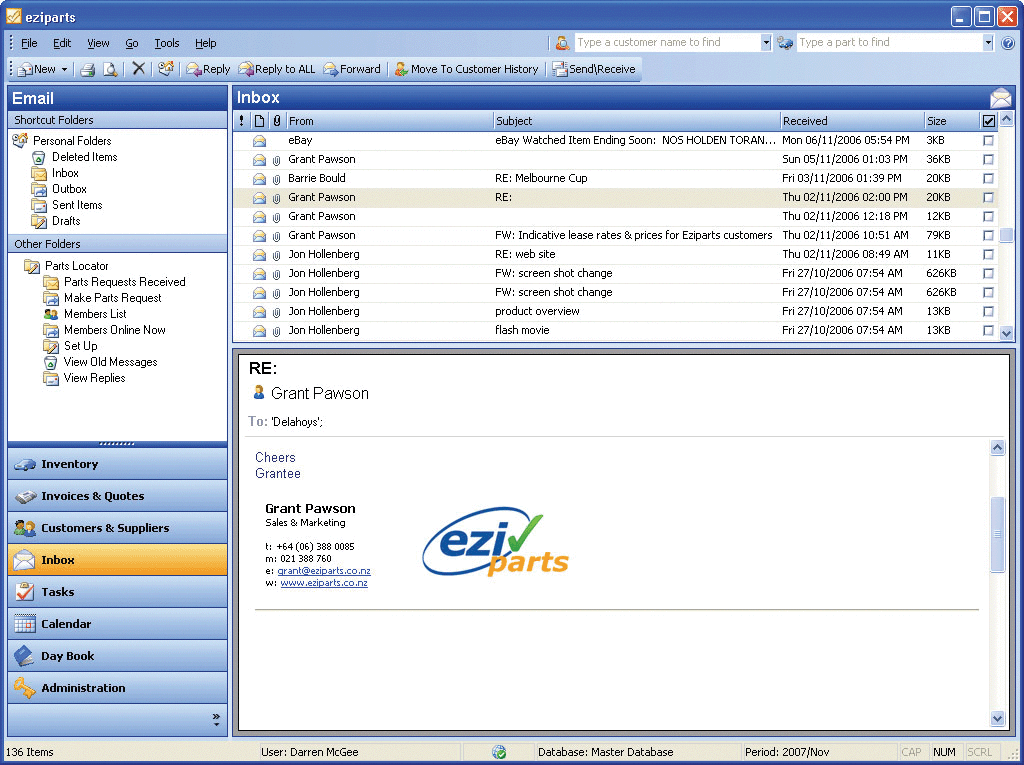Click the message list scrollbar thumb
Image resolution: width=1024 pixels, height=765 pixels.
click(x=1006, y=235)
